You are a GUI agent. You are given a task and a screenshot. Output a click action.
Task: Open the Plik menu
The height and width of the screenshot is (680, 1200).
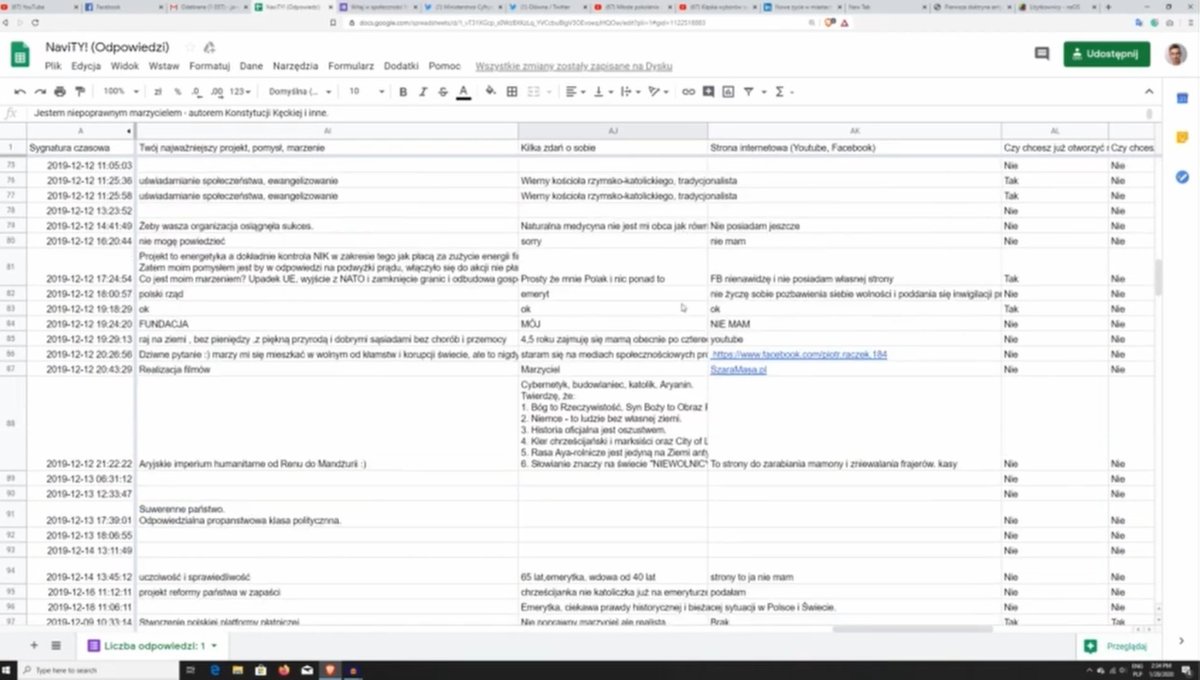53,66
